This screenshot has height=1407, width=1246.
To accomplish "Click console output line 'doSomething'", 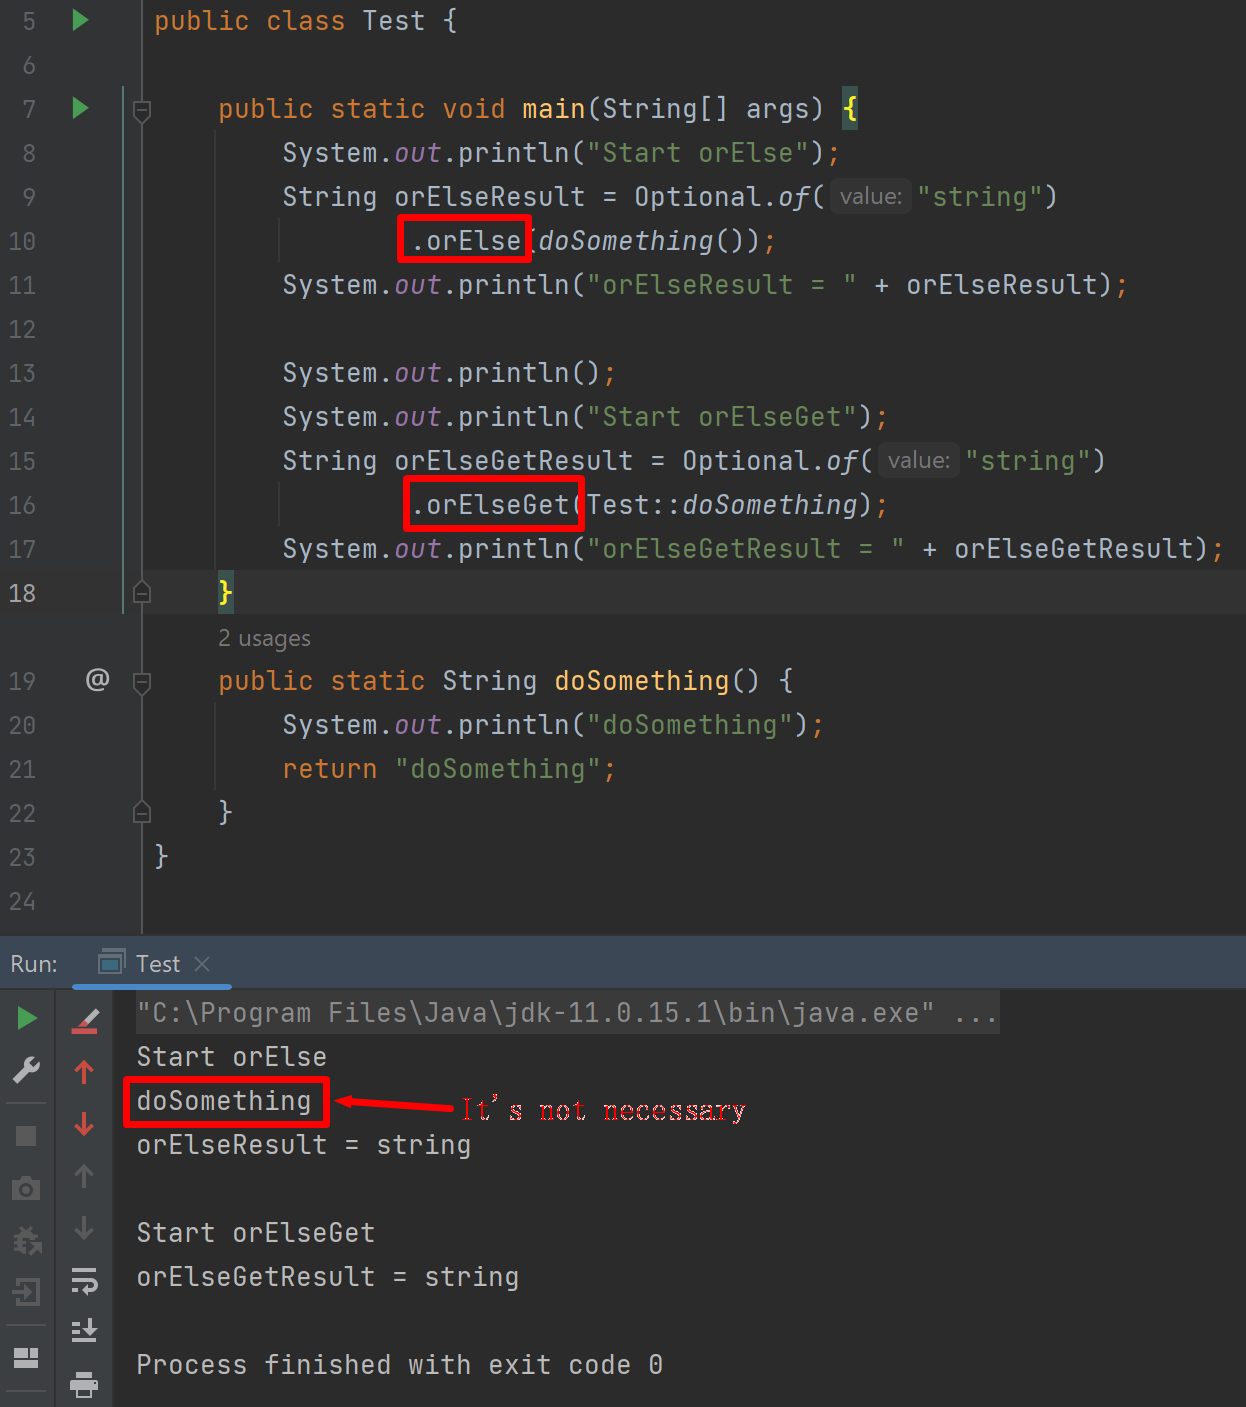I will (x=224, y=1101).
